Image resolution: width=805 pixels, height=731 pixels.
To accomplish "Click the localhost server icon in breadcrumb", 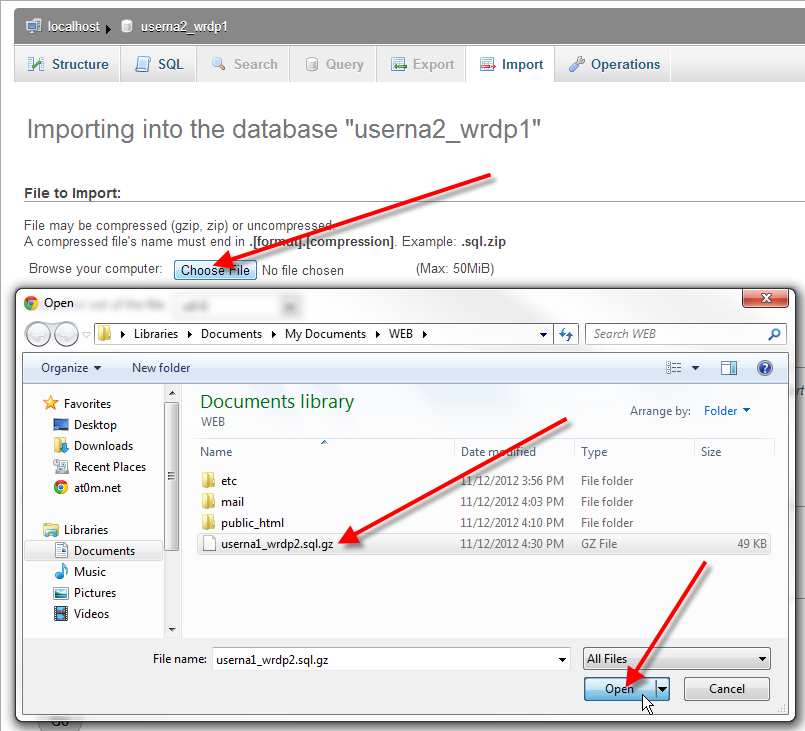I will (34, 26).
